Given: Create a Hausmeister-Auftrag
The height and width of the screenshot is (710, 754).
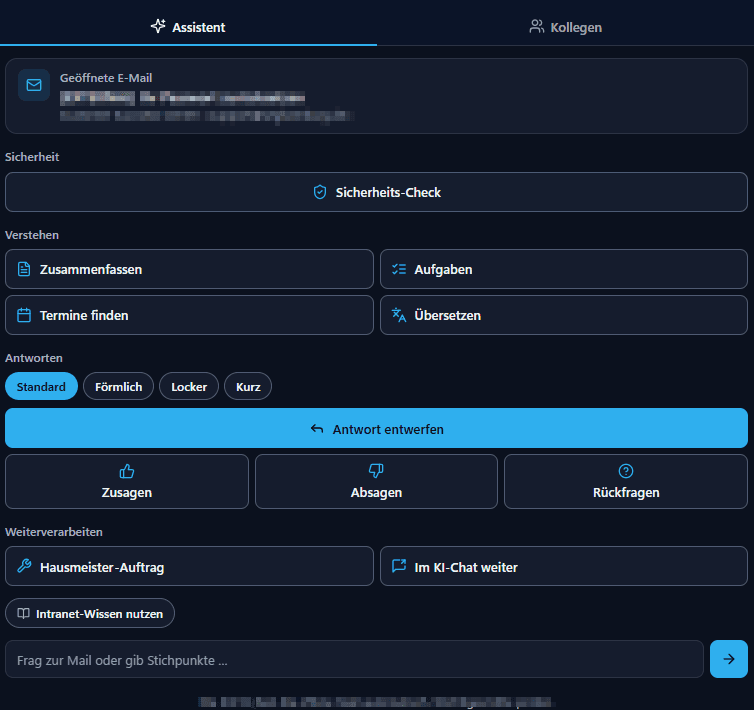Looking at the screenshot, I should [189, 566].
